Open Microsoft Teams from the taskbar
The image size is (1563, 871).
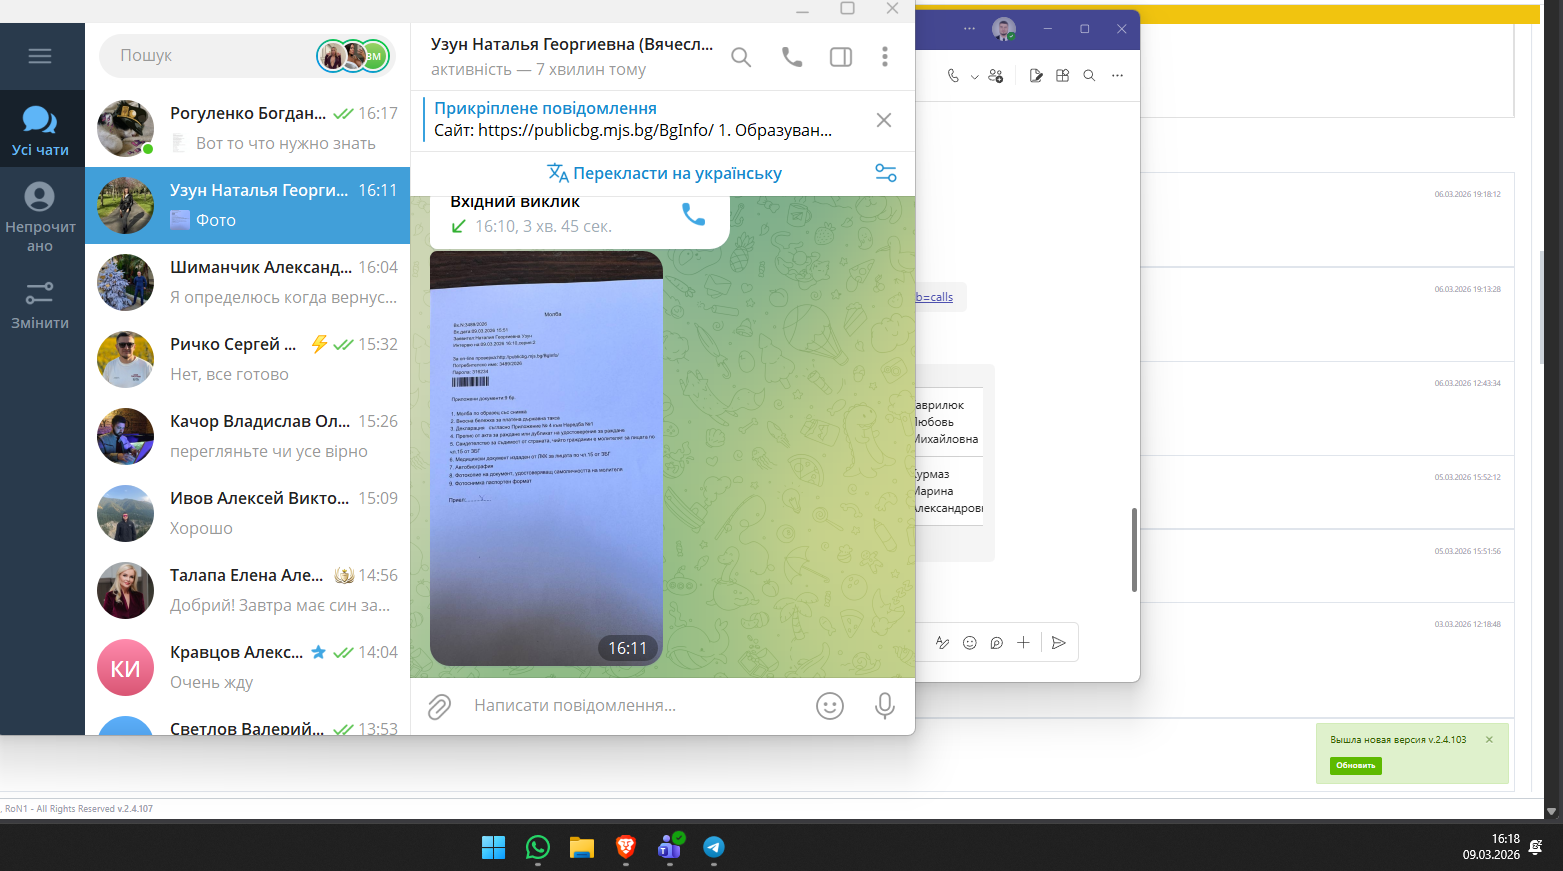pyautogui.click(x=670, y=848)
